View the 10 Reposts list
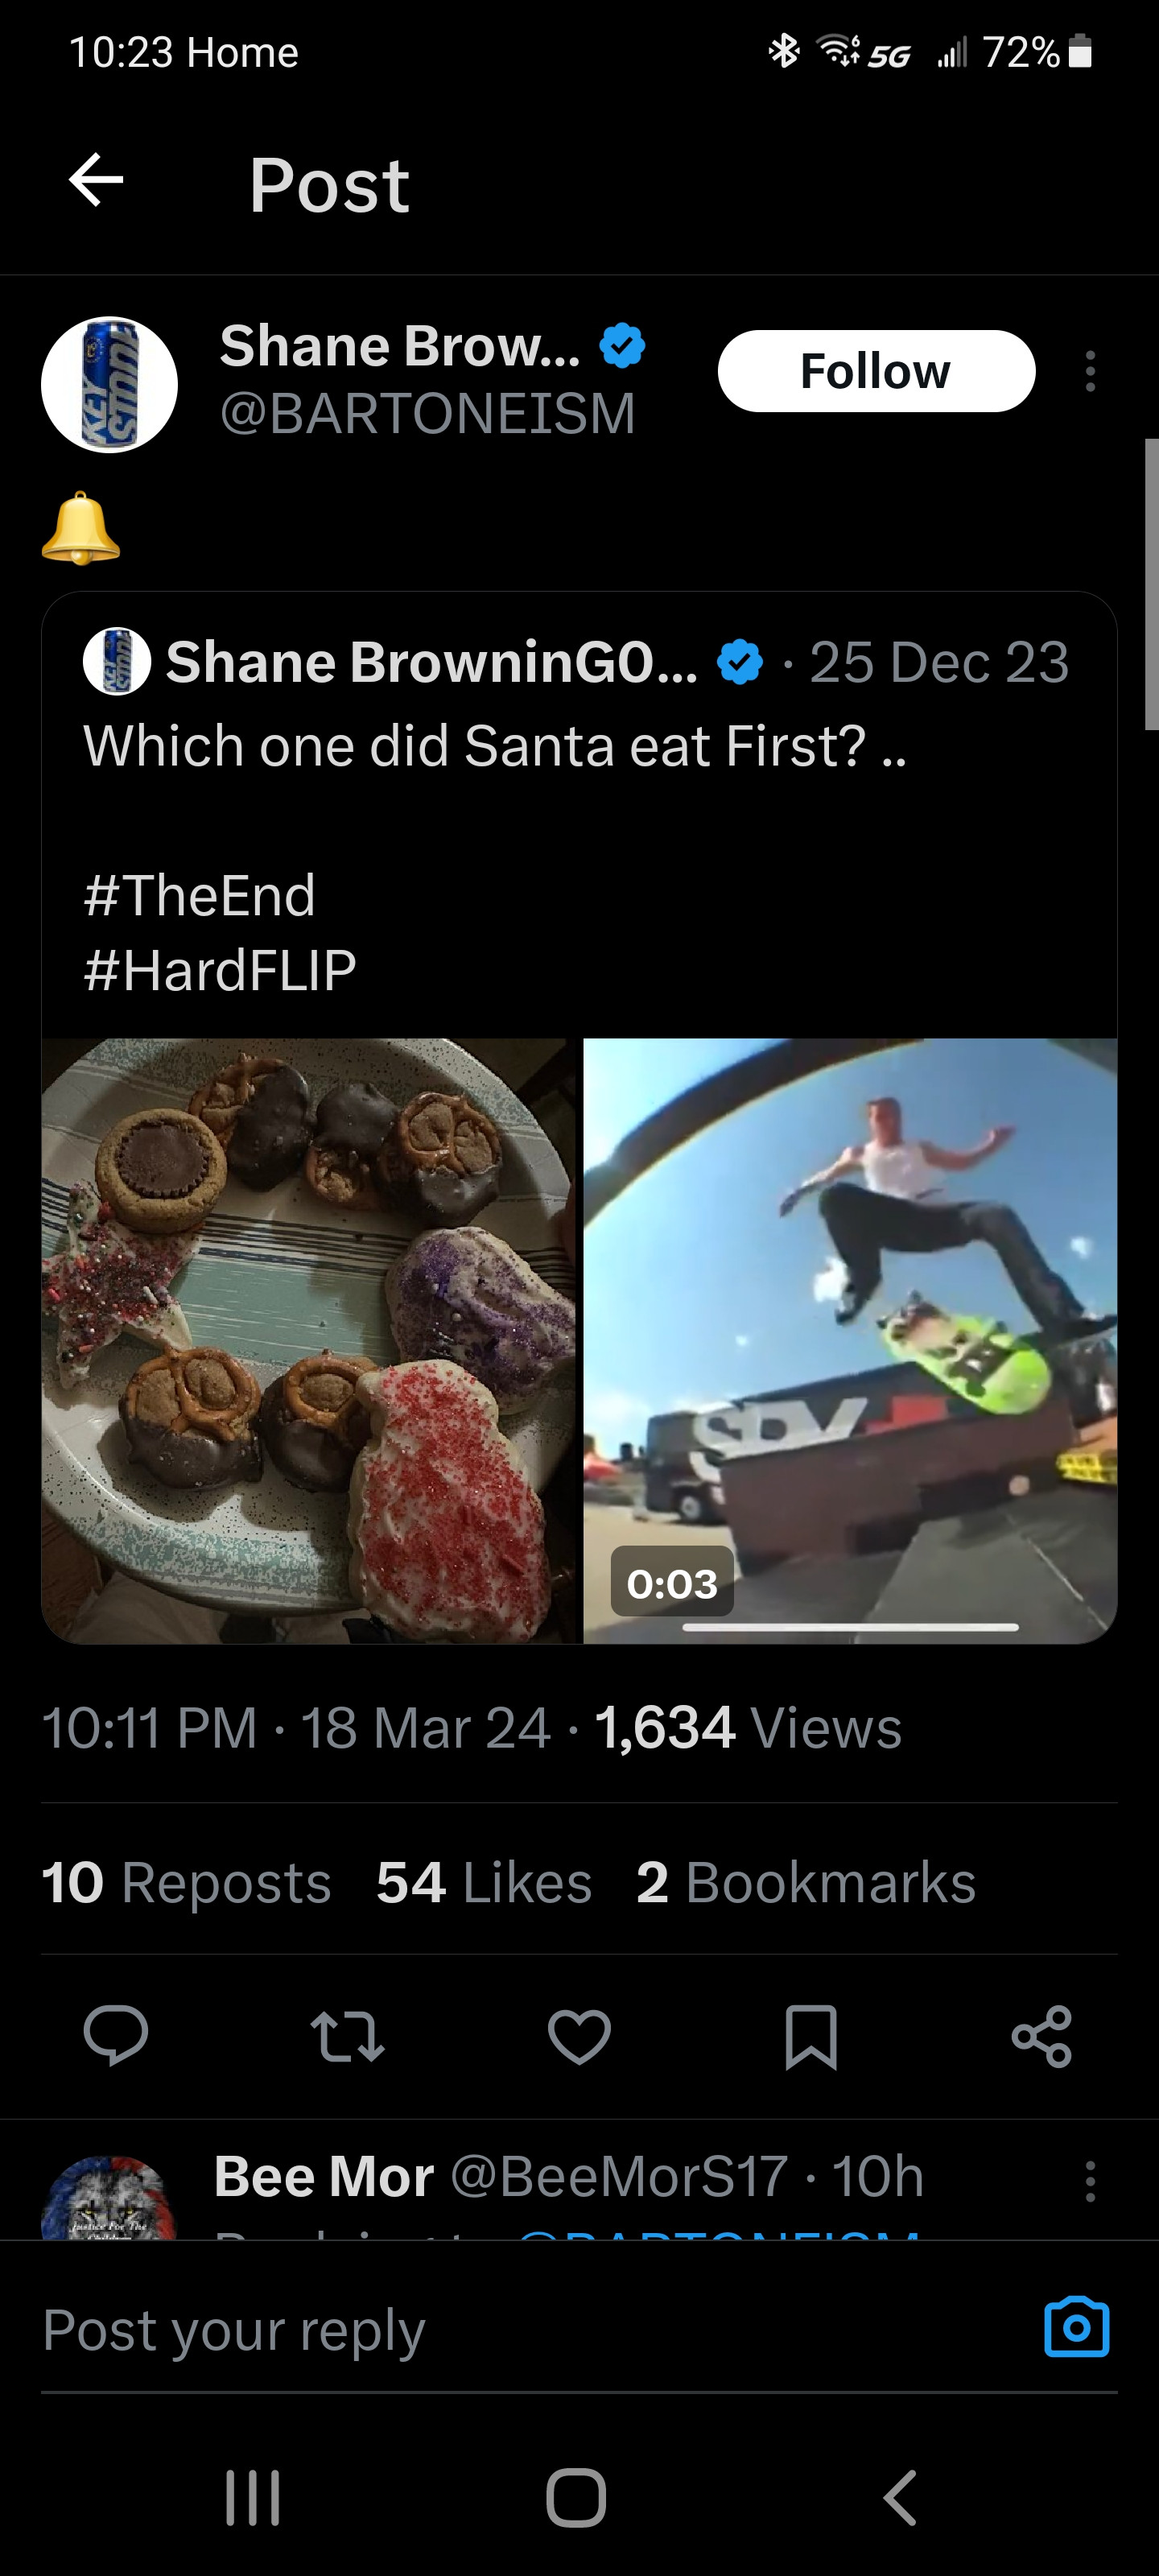Image resolution: width=1159 pixels, height=2576 pixels. pyautogui.click(x=187, y=1883)
